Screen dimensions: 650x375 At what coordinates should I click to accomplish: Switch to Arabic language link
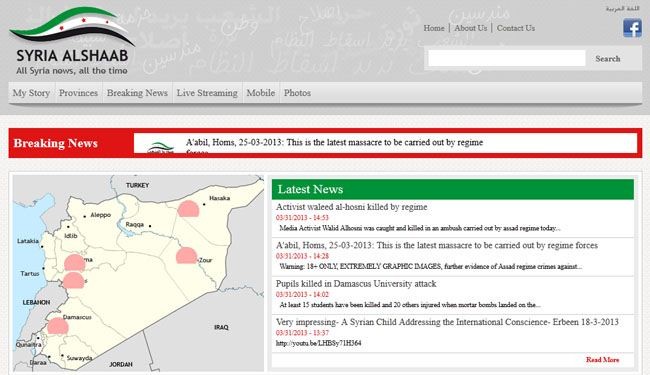click(623, 8)
